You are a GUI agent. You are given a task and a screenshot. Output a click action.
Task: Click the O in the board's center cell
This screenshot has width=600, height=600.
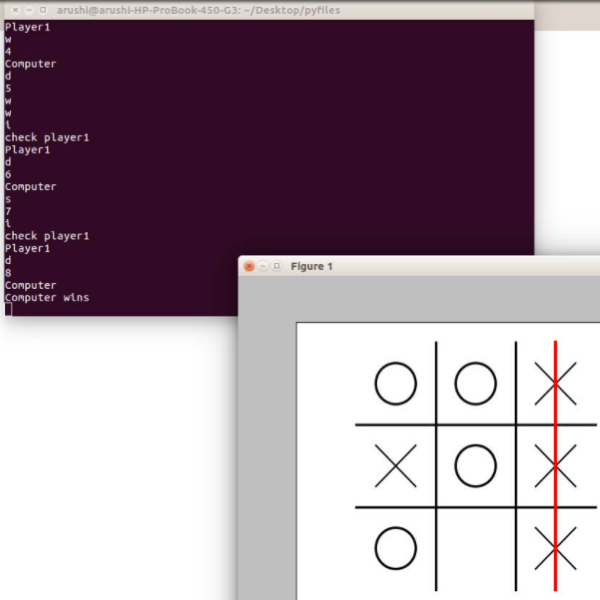476,466
